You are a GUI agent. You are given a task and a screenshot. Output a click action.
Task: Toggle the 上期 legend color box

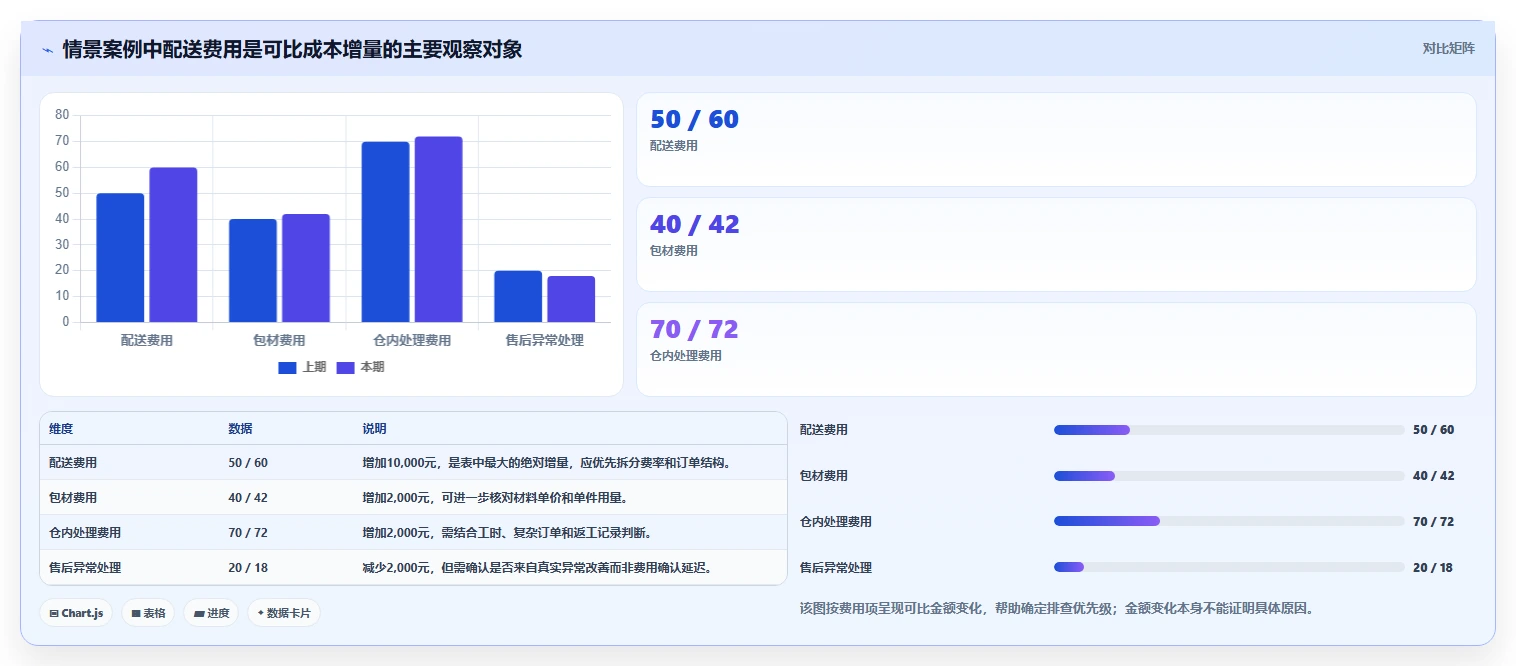287,367
